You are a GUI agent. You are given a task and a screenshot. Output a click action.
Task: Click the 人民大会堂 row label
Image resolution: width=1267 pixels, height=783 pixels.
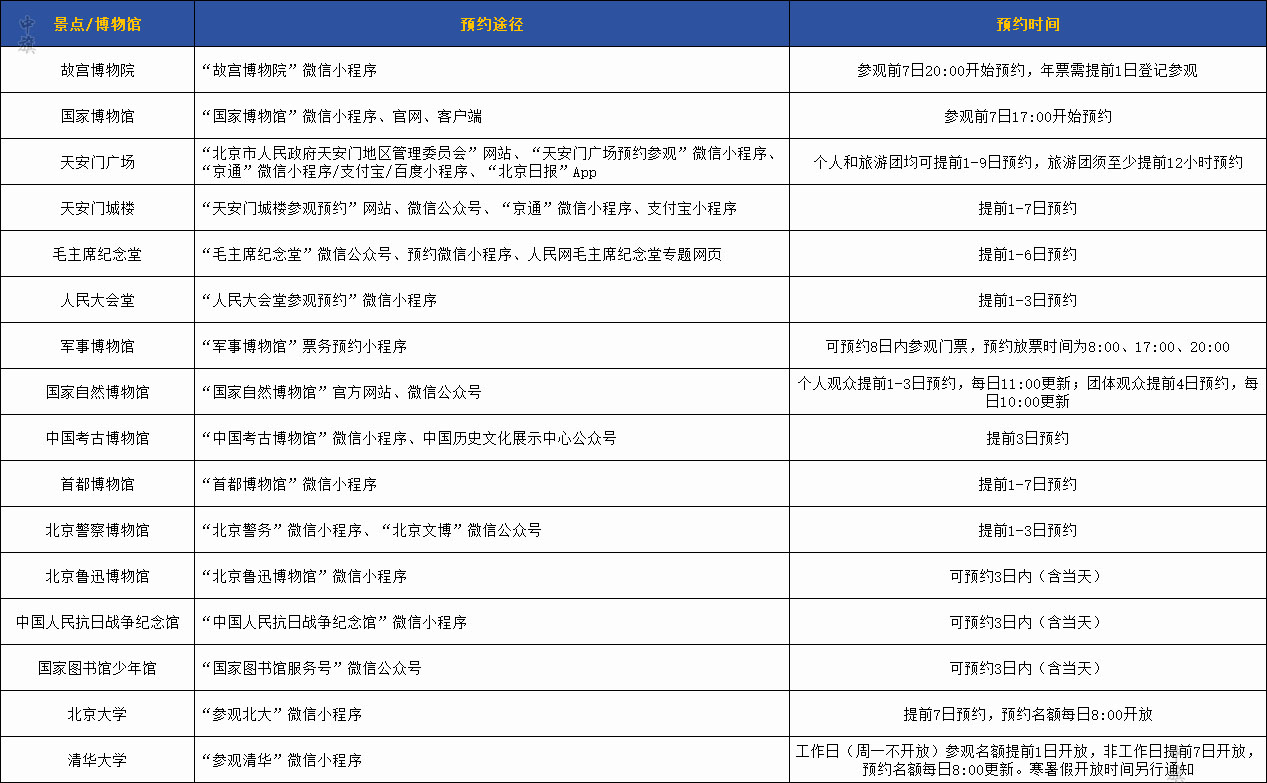pos(96,300)
